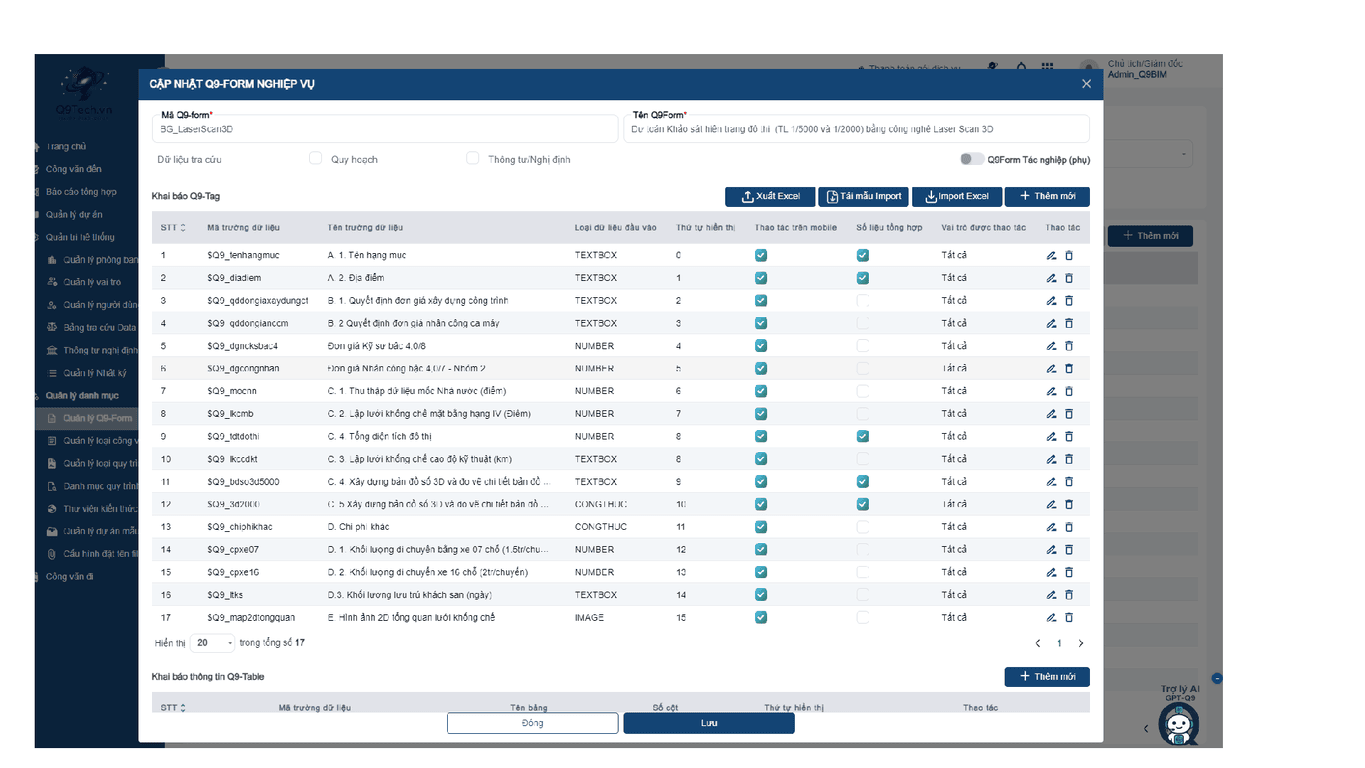Go to next page using pagination arrow
Screen dimensions: 1365x768
(x=1080, y=644)
